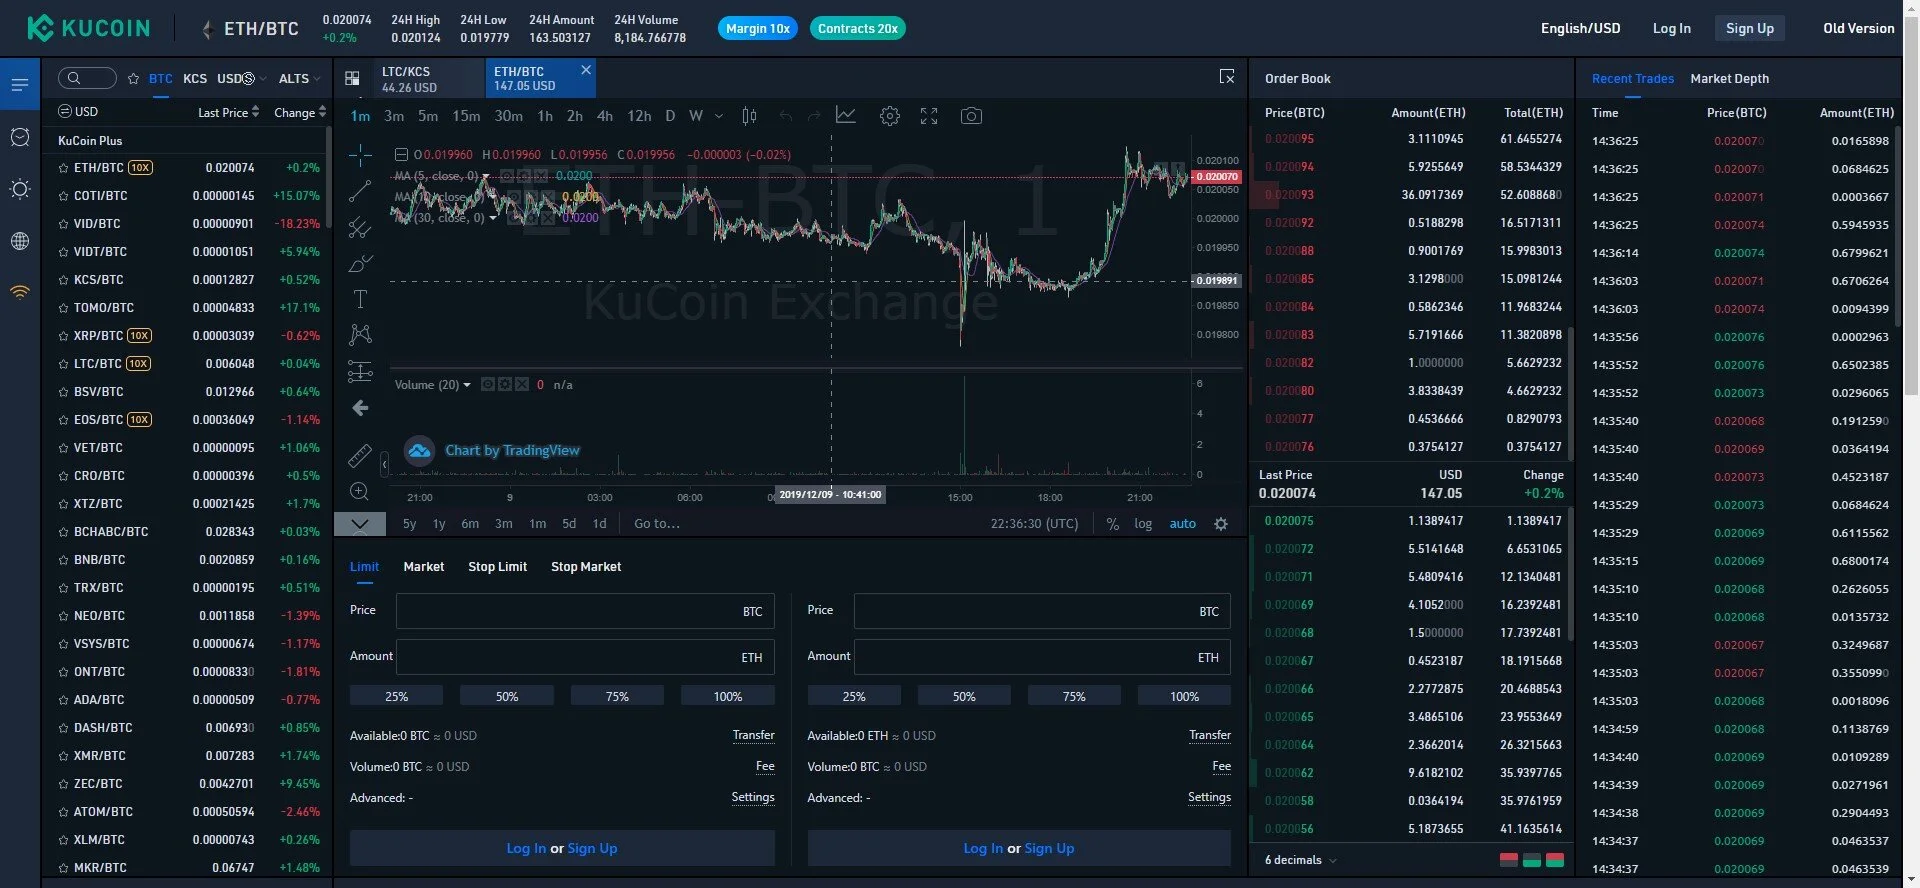Collapse the chart legend with the minus box
Screen dimensions: 1920x888
tap(401, 155)
